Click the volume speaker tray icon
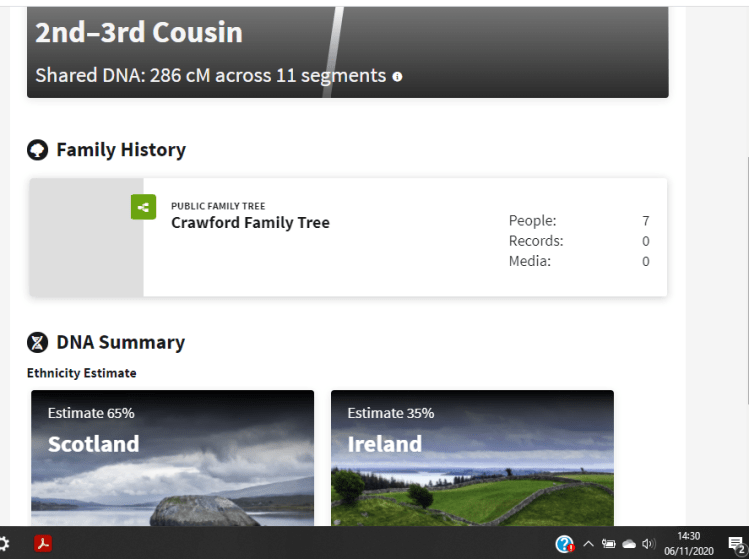 coord(649,544)
